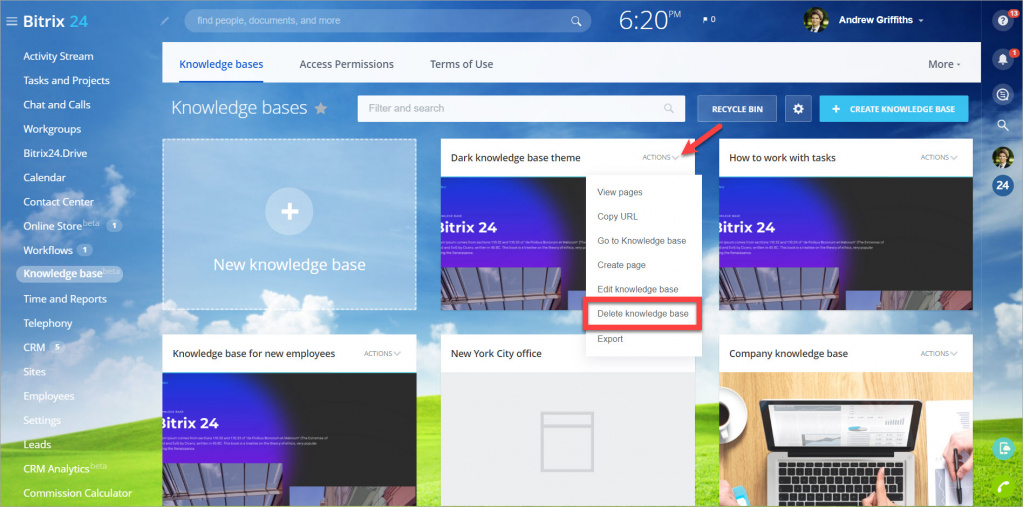1023x507 pixels.
Task: Open the help question mark icon
Action: coord(1002,20)
